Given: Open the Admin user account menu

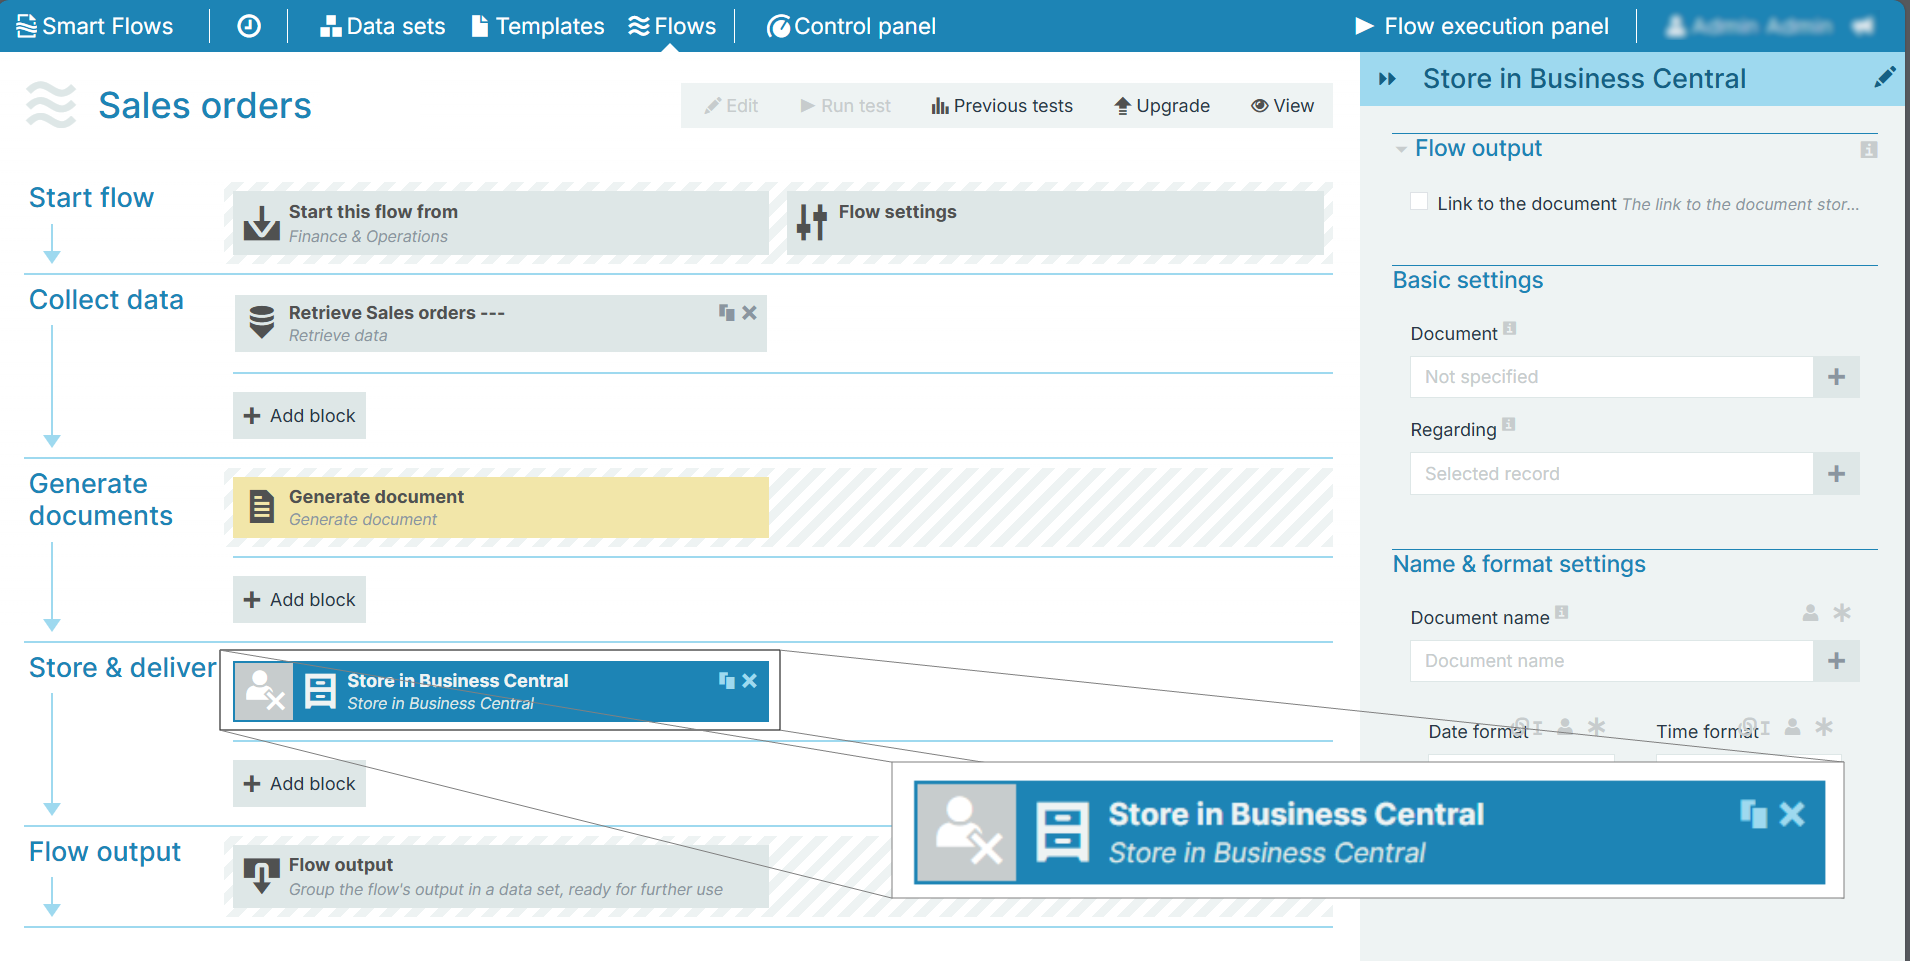Looking at the screenshot, I should pos(1748,26).
